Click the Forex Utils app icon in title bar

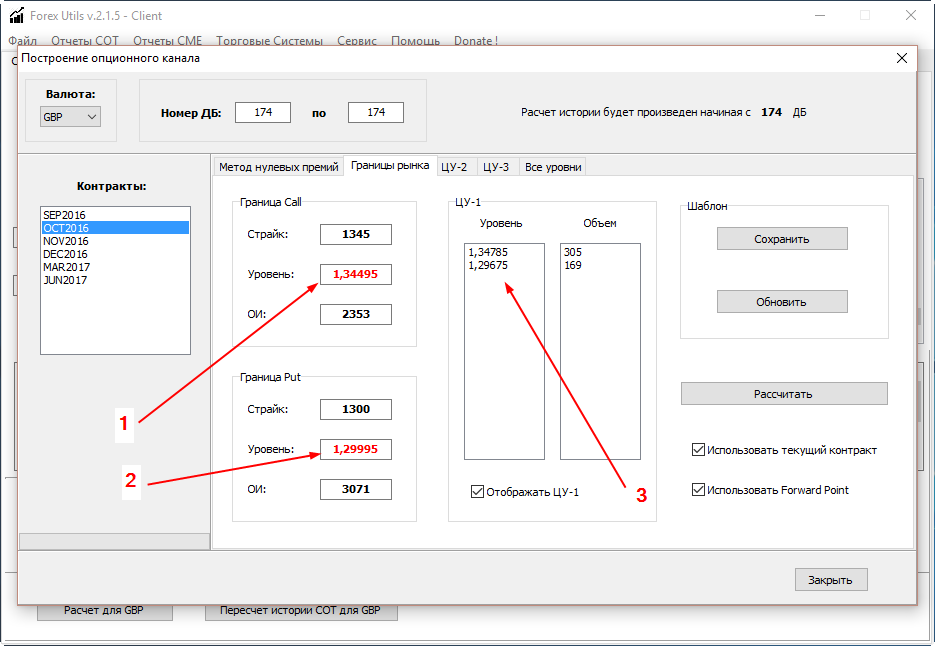tap(17, 16)
